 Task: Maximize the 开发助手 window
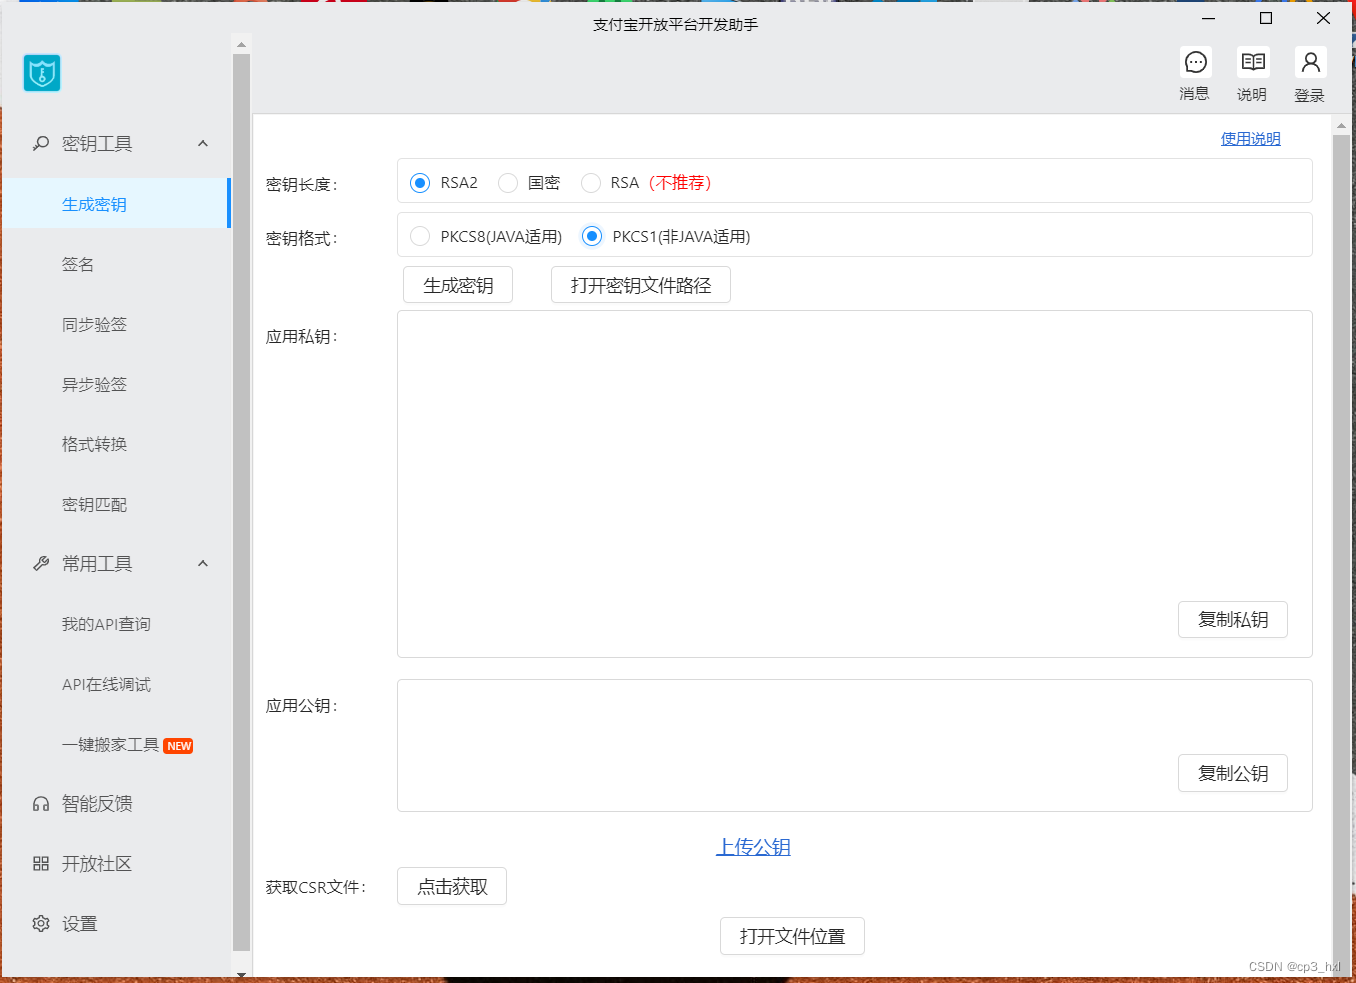(x=1266, y=18)
